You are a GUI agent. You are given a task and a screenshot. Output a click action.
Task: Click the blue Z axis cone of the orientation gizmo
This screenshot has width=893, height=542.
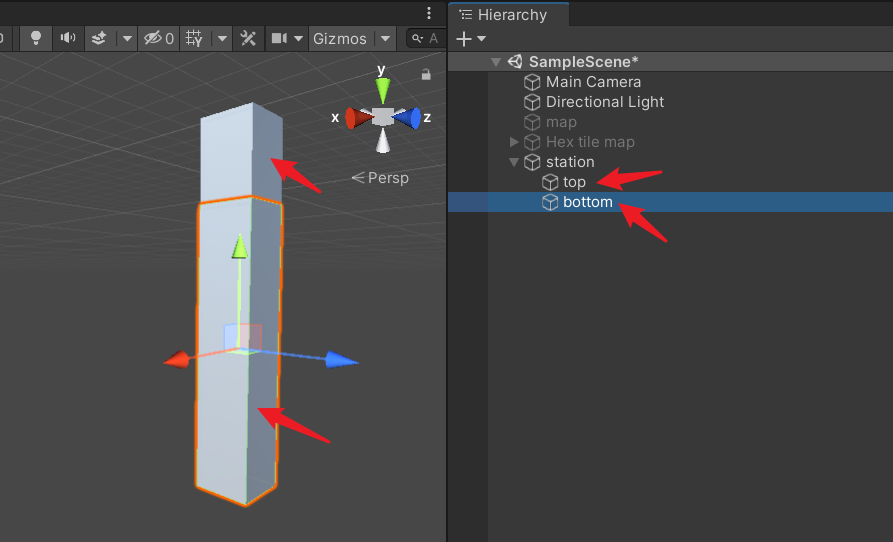407,118
